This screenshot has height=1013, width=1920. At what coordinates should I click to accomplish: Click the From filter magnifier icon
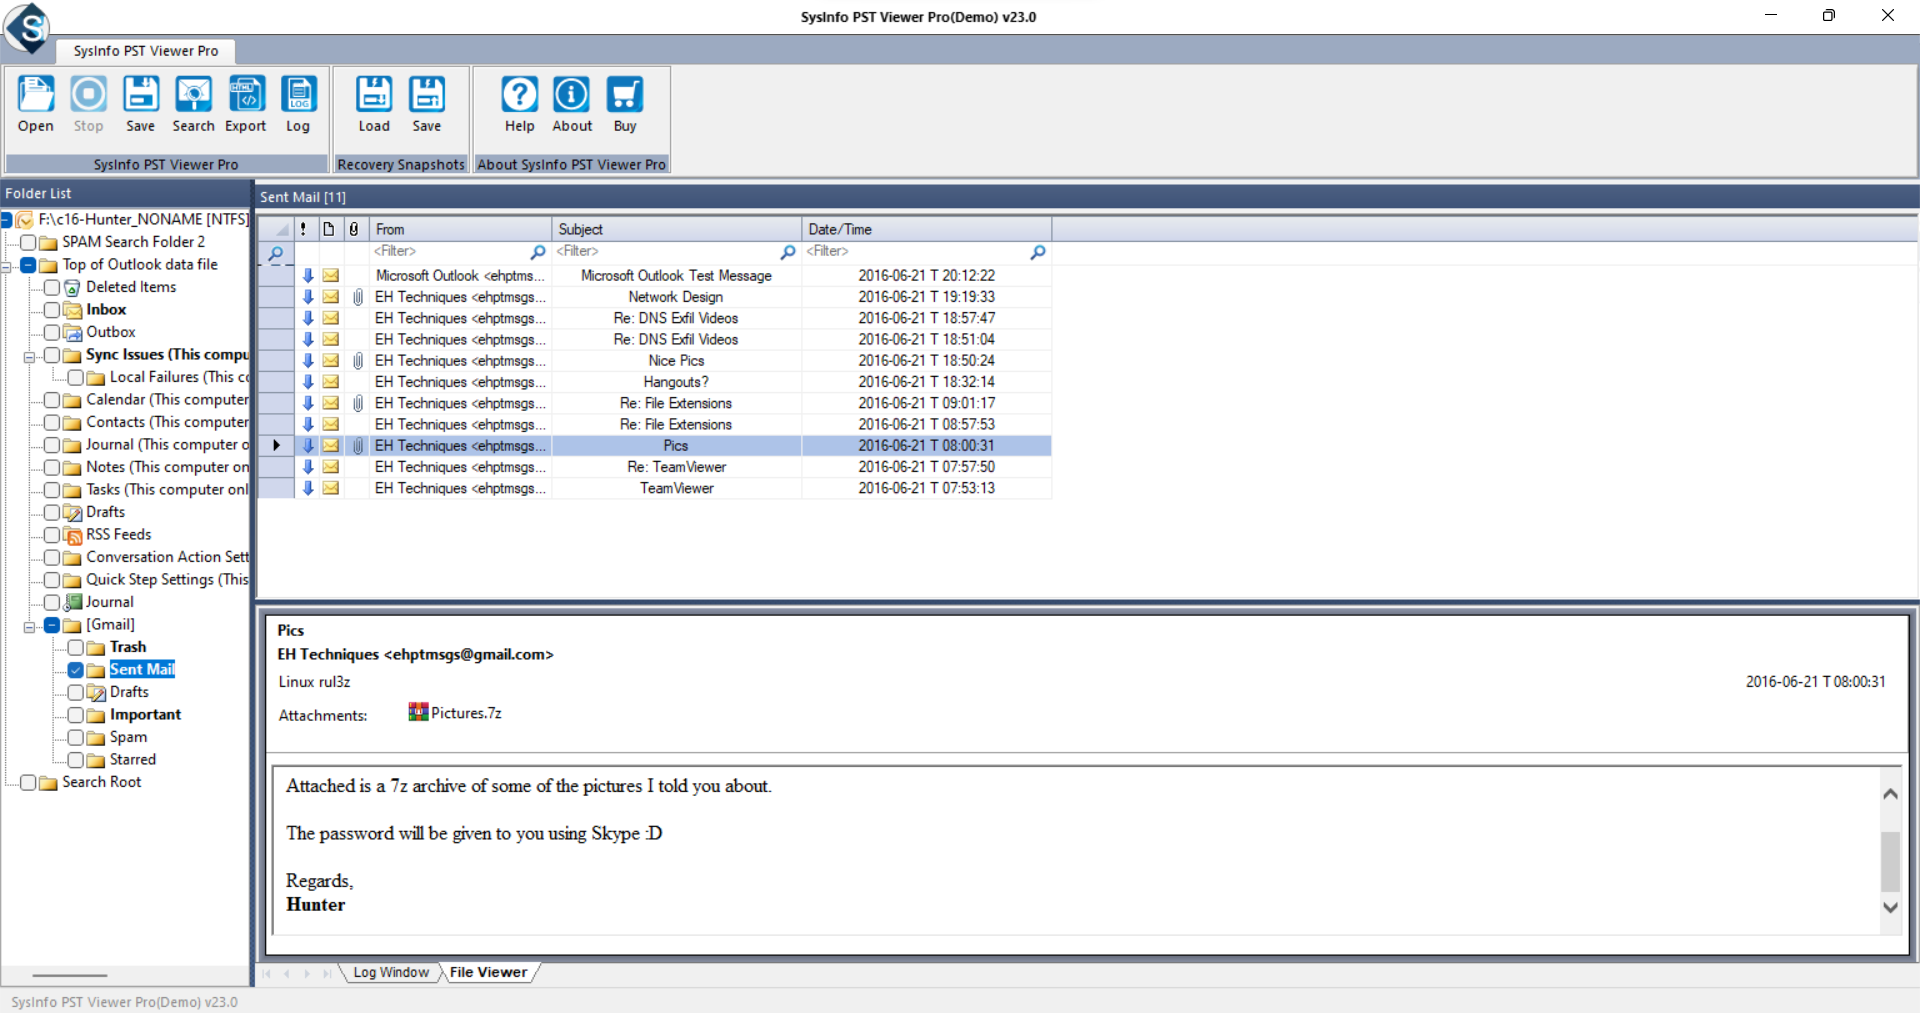click(538, 252)
